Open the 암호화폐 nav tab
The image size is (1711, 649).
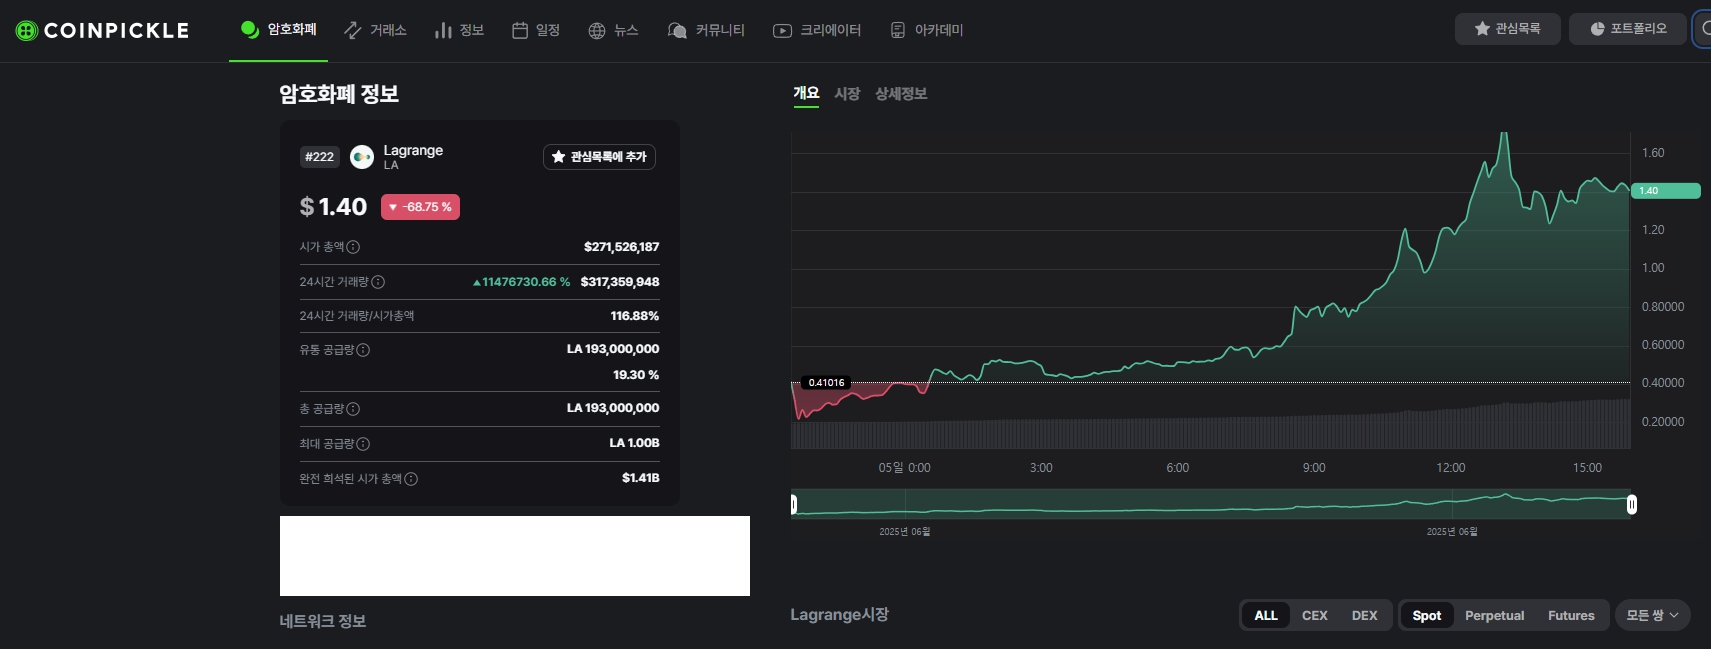279,30
